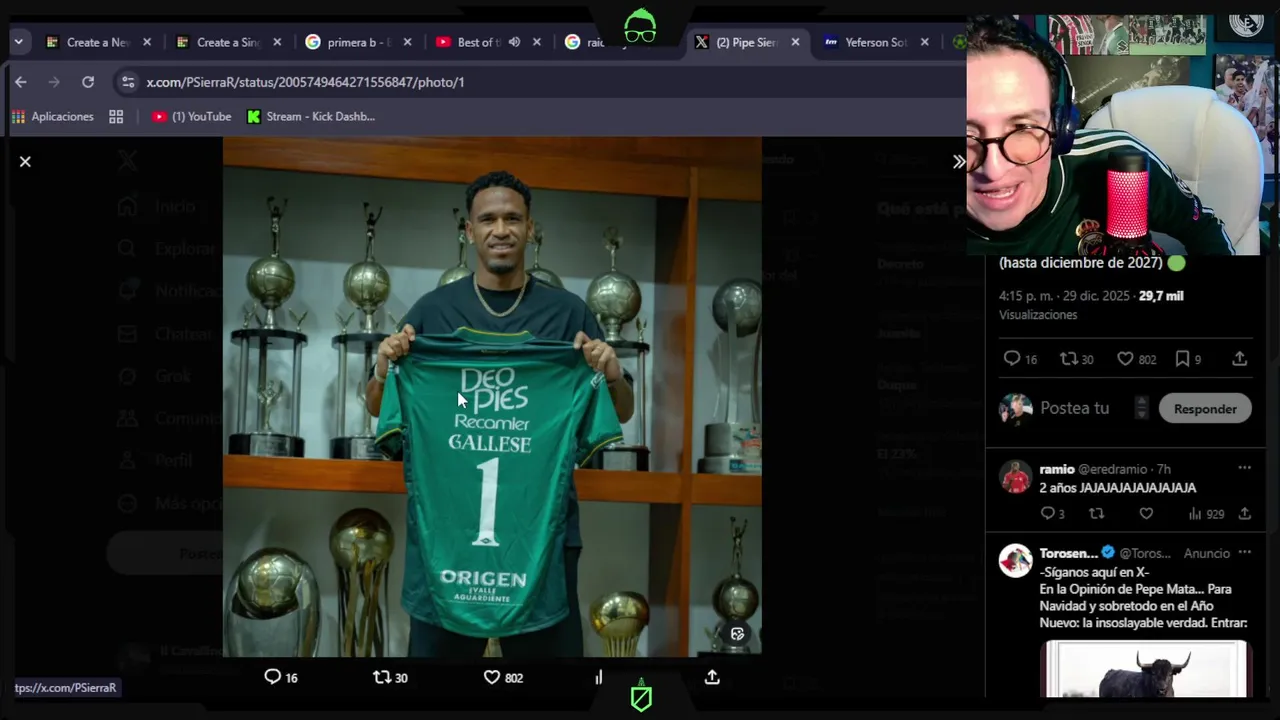Open the 'Torosen...' account name
Image resolution: width=1280 pixels, height=720 pixels.
(x=1068, y=553)
